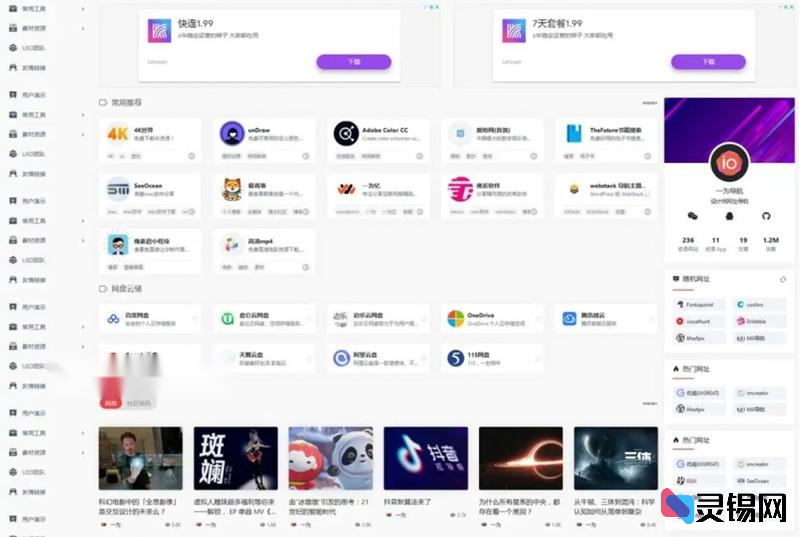Click the io avatar in profile card
The width and height of the screenshot is (800, 537).
click(730, 163)
